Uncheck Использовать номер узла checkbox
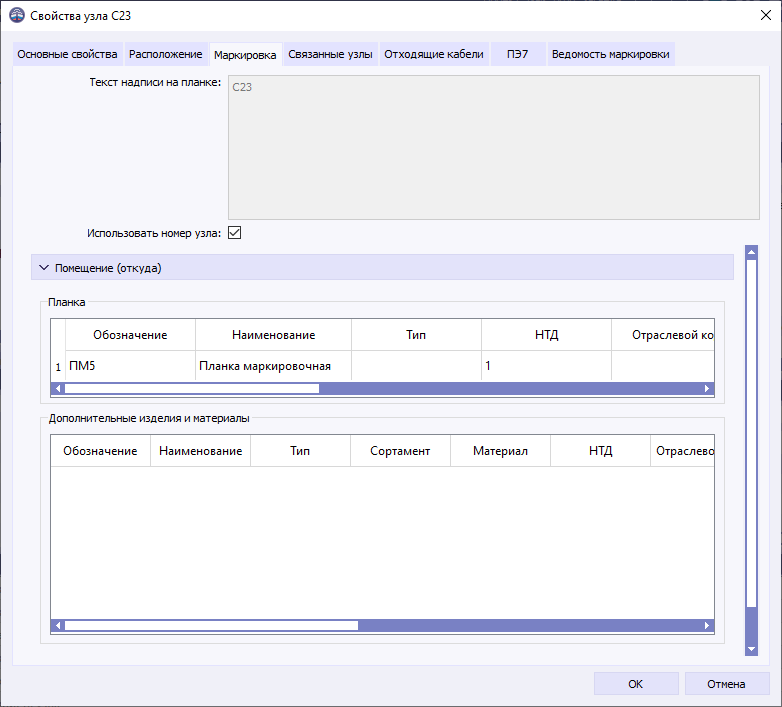782x707 pixels. pos(234,233)
